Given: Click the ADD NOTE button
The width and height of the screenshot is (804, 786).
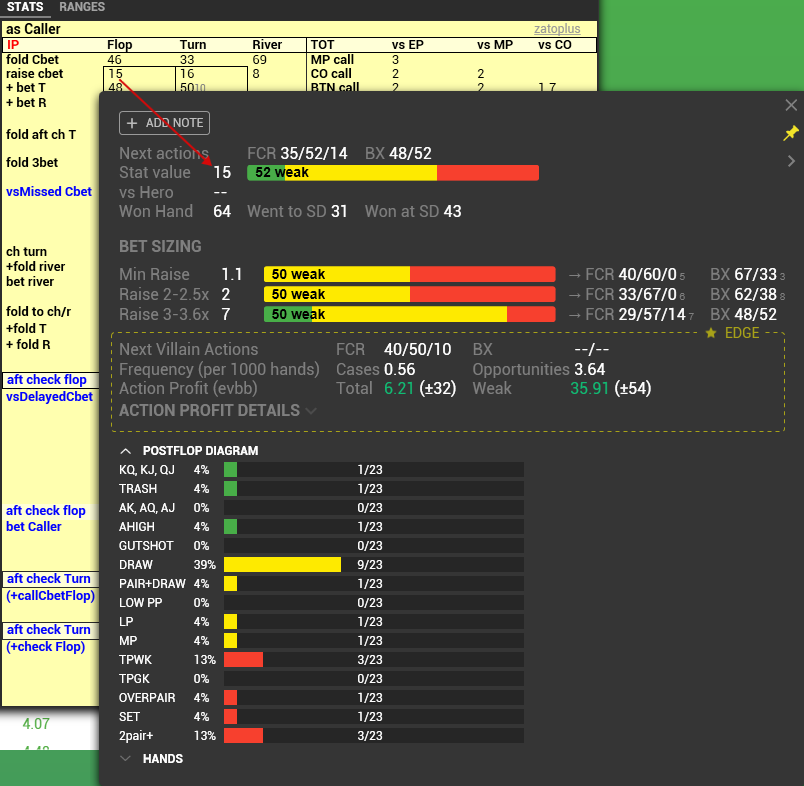Looking at the screenshot, I should pos(164,123).
